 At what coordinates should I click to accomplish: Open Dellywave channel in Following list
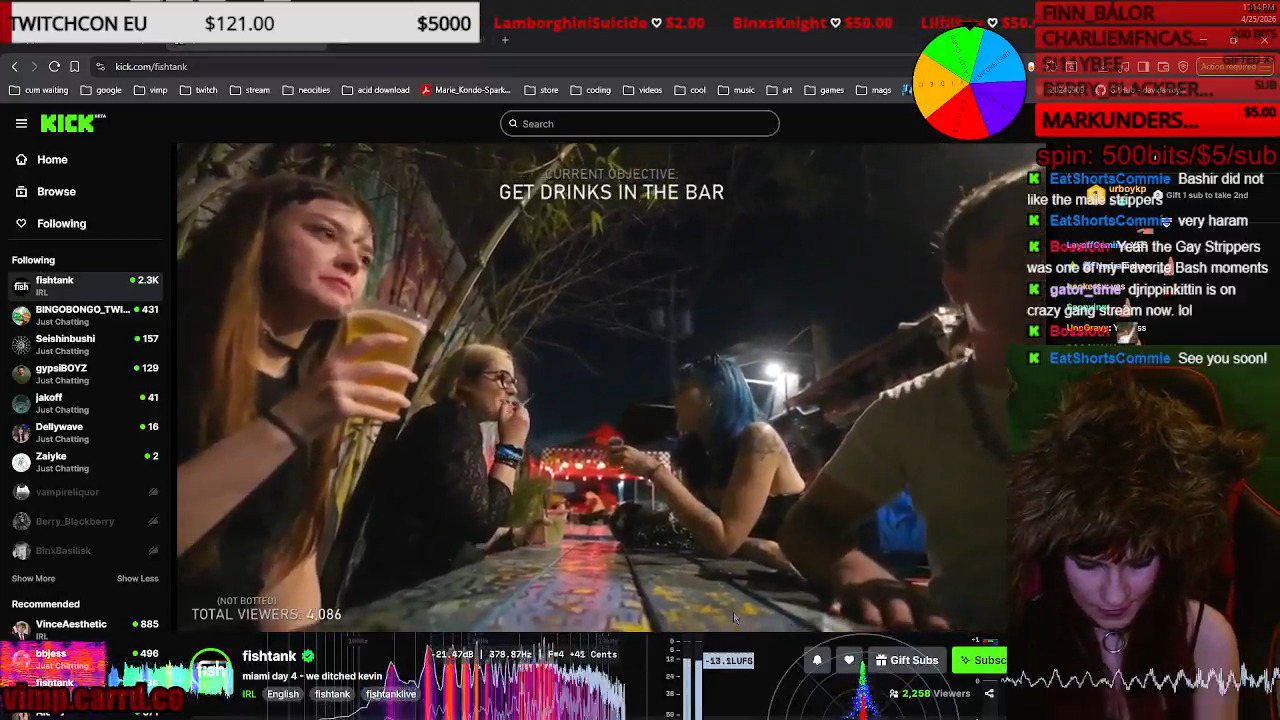pos(85,432)
